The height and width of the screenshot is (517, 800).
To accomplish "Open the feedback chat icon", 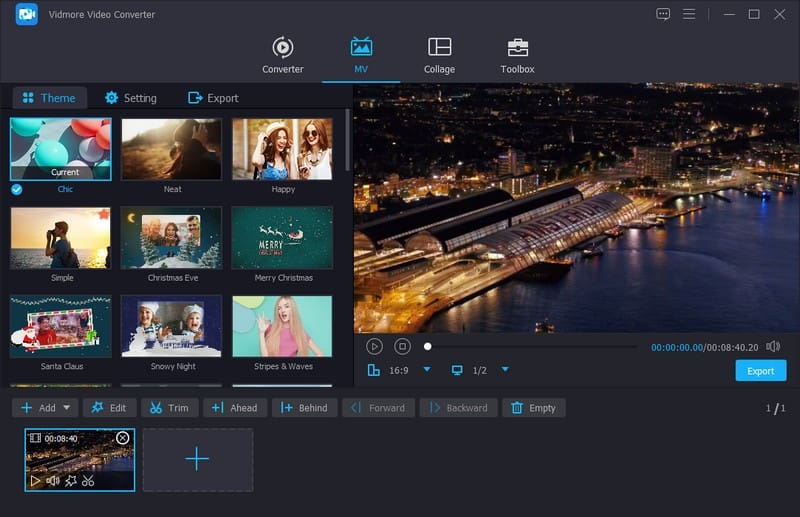I will [663, 14].
